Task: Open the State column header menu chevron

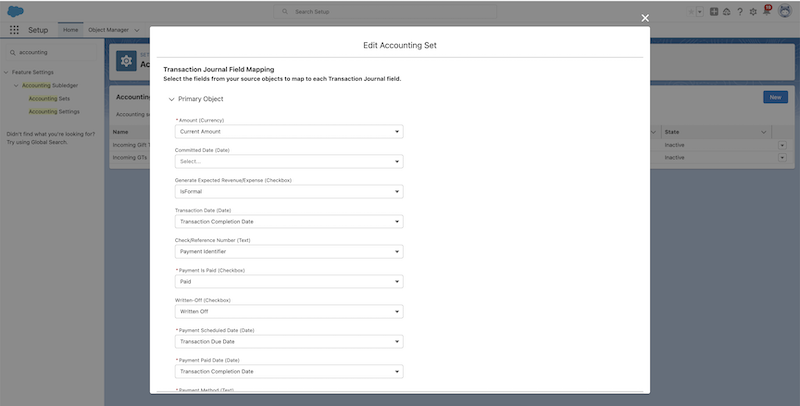Action: point(763,133)
